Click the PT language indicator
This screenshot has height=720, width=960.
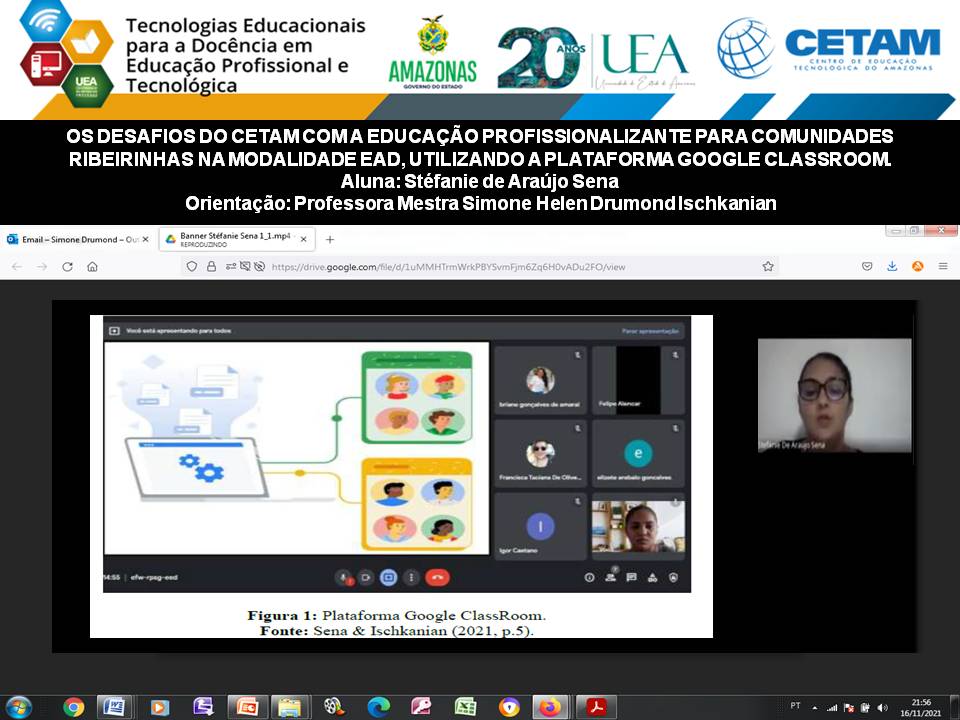(795, 706)
